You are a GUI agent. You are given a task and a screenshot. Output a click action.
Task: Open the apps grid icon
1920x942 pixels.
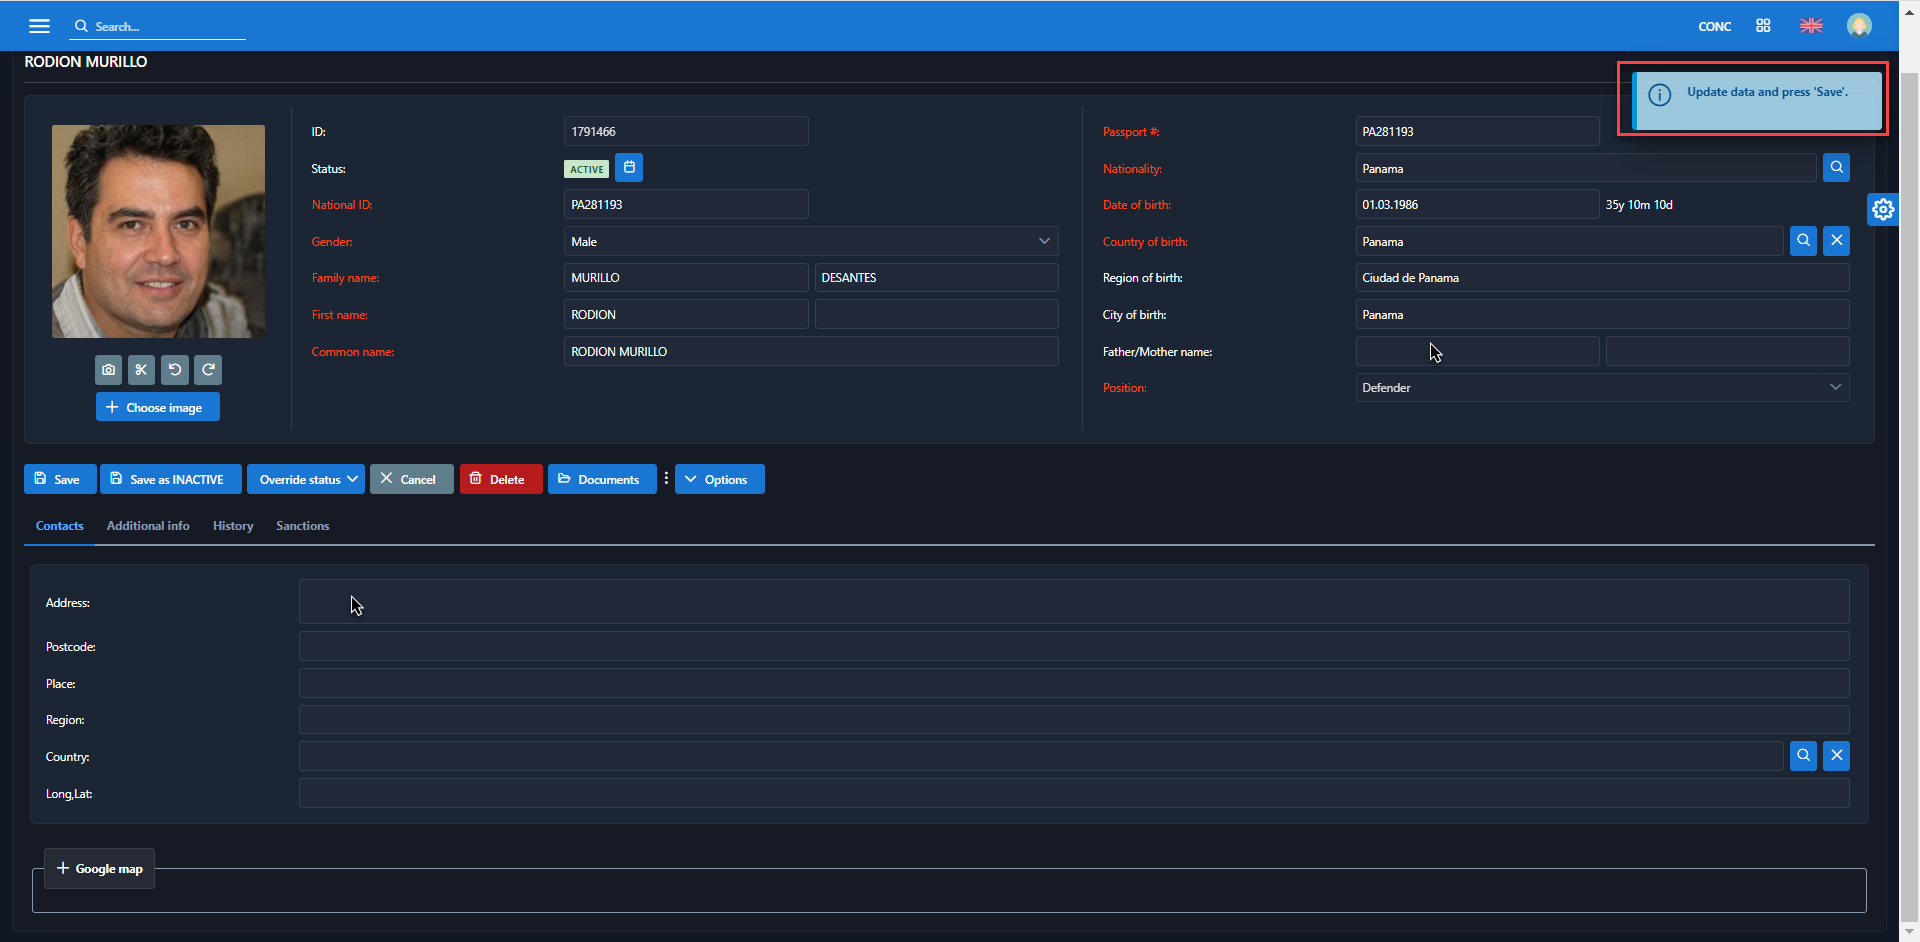pos(1763,26)
